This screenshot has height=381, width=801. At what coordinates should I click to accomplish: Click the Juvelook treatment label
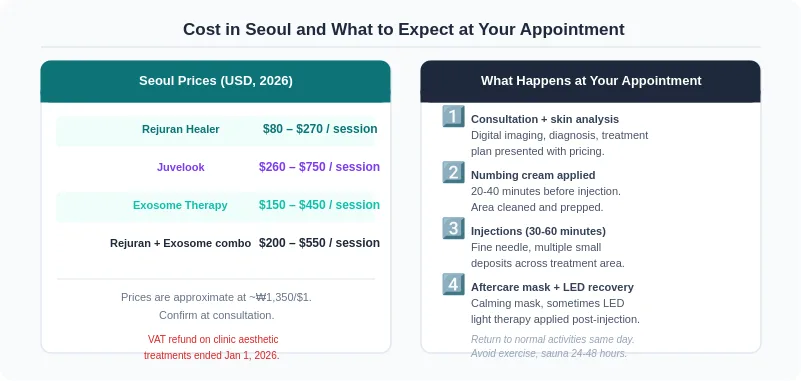point(180,168)
